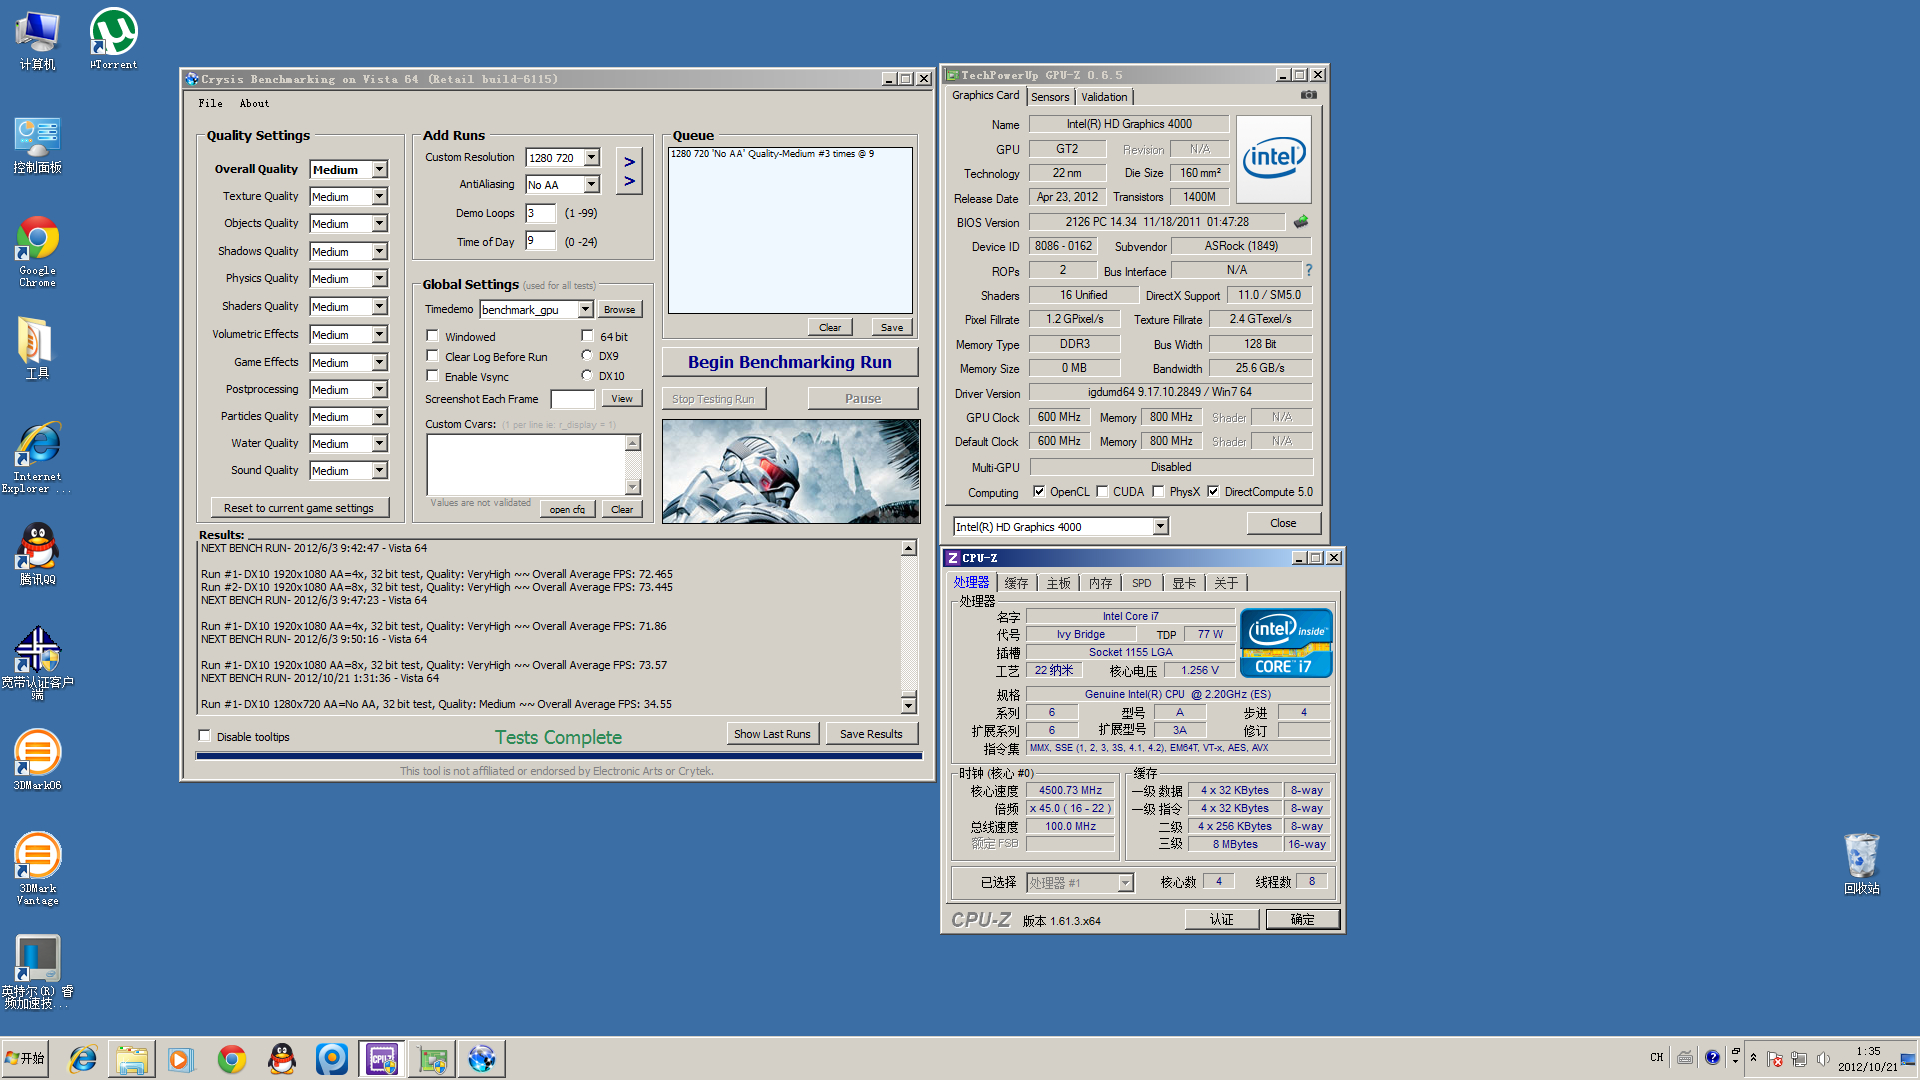Viewport: 1920px width, 1080px height.
Task: Open the media player taskbar icon
Action: (181, 1059)
